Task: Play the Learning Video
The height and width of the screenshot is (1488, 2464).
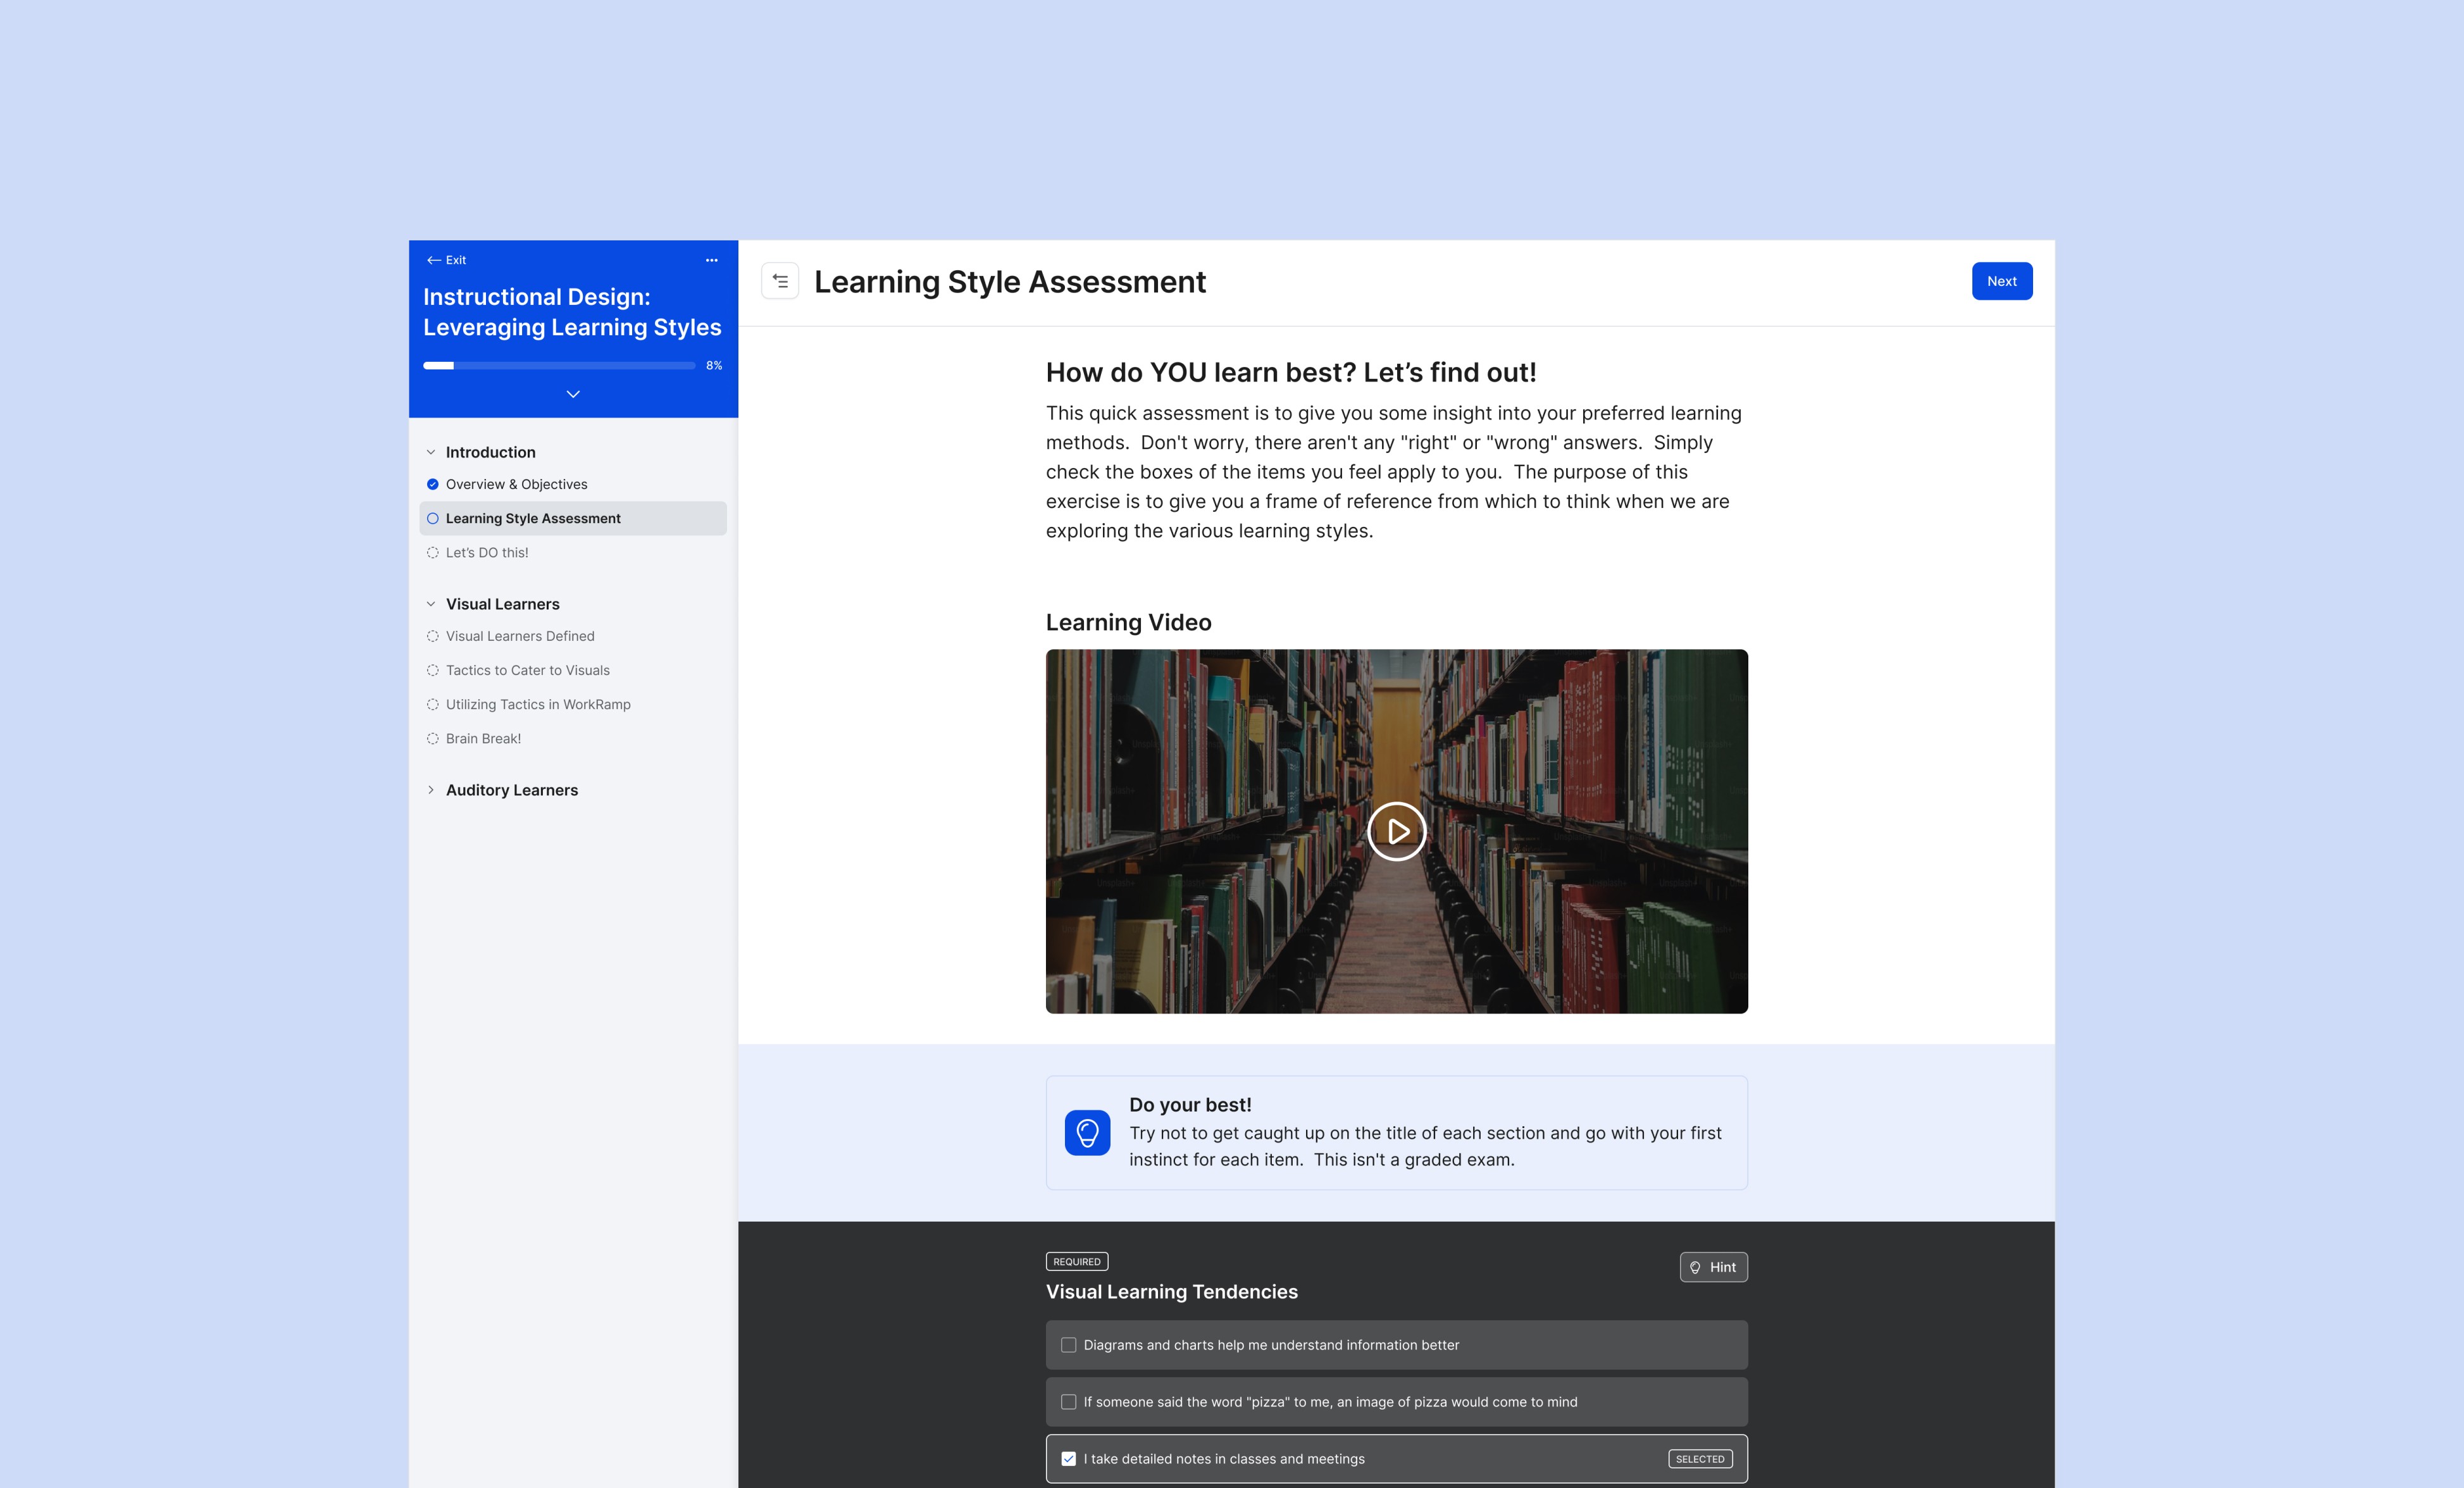Action: (1396, 831)
